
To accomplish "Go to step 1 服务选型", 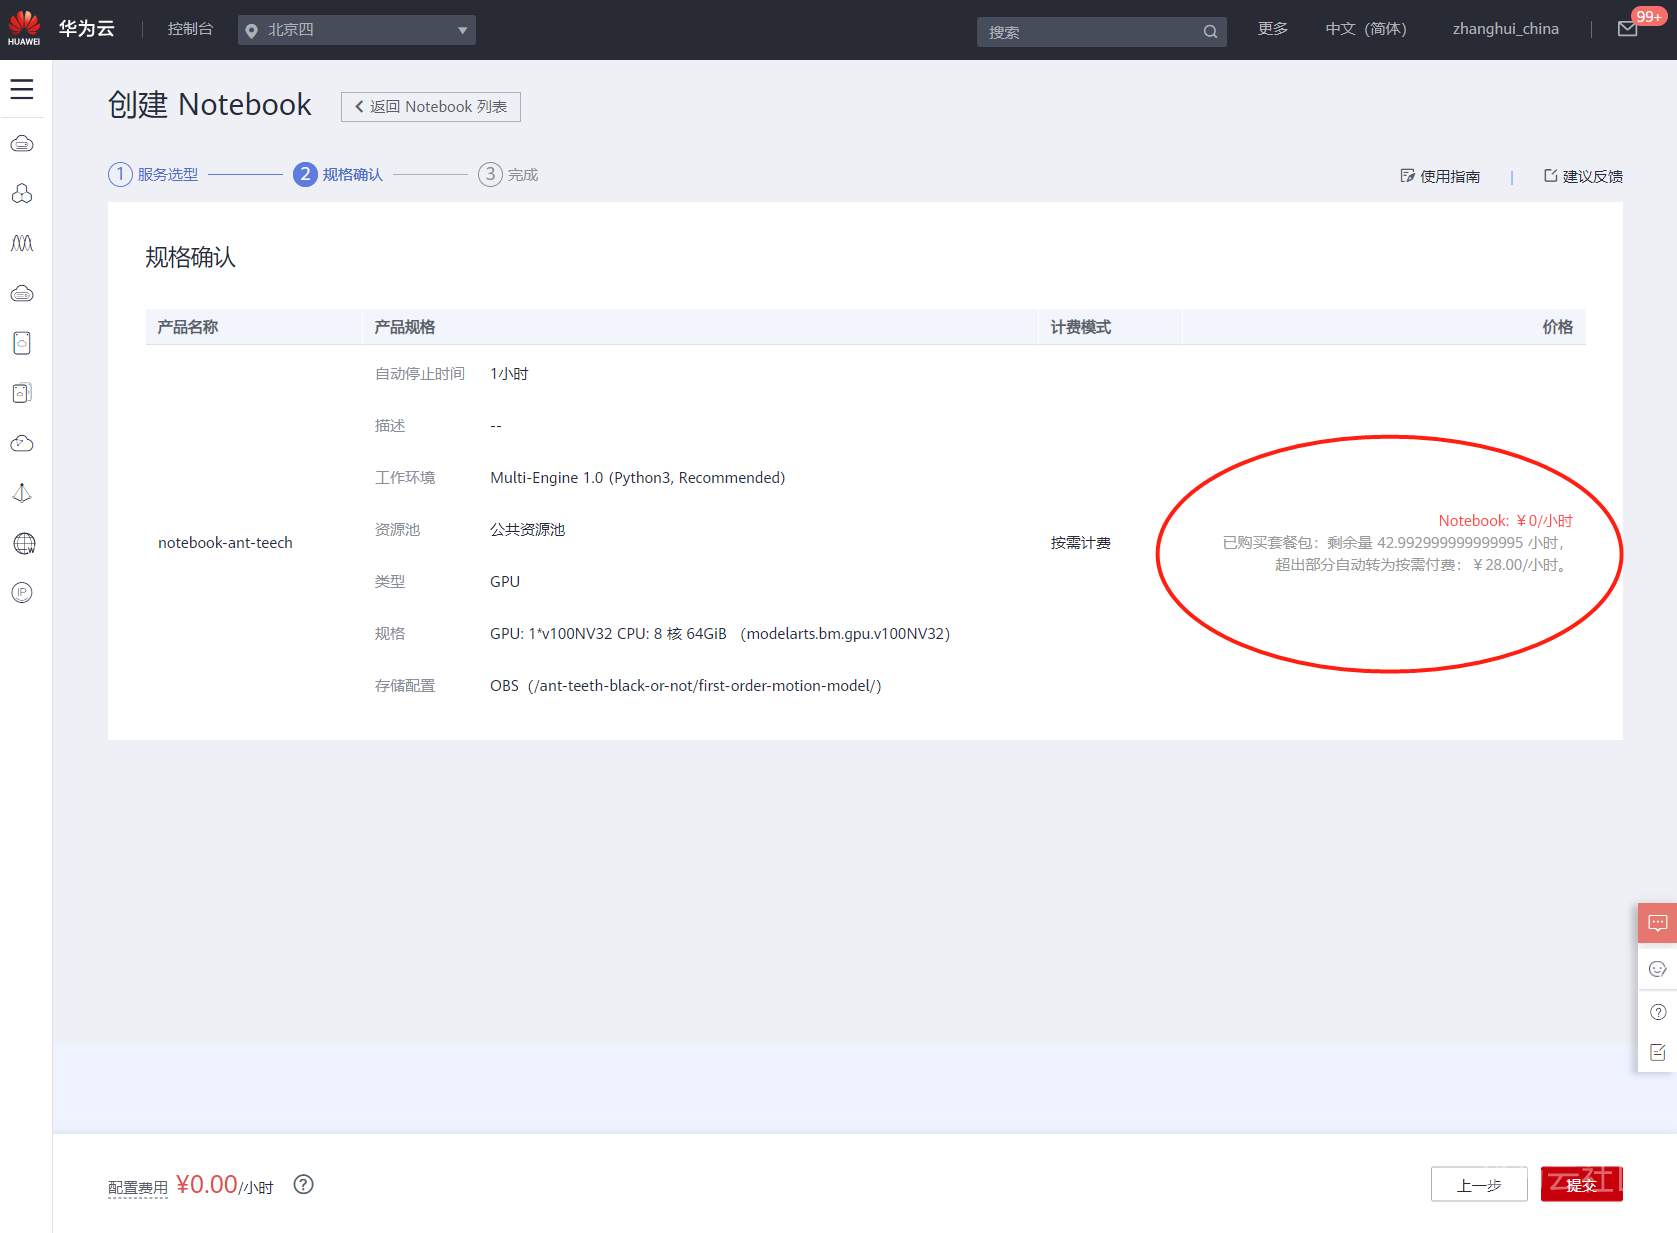I will (153, 175).
